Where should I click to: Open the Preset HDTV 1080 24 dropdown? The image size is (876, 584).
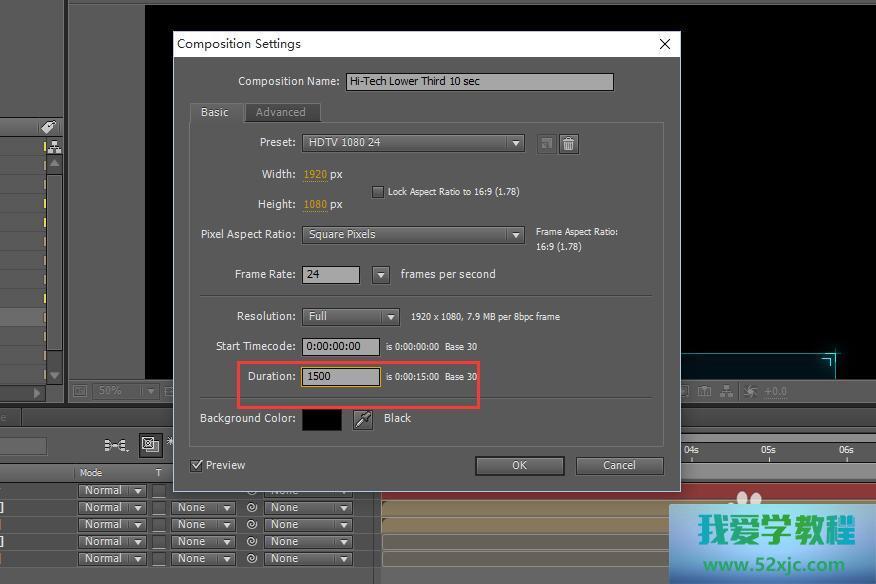[413, 143]
